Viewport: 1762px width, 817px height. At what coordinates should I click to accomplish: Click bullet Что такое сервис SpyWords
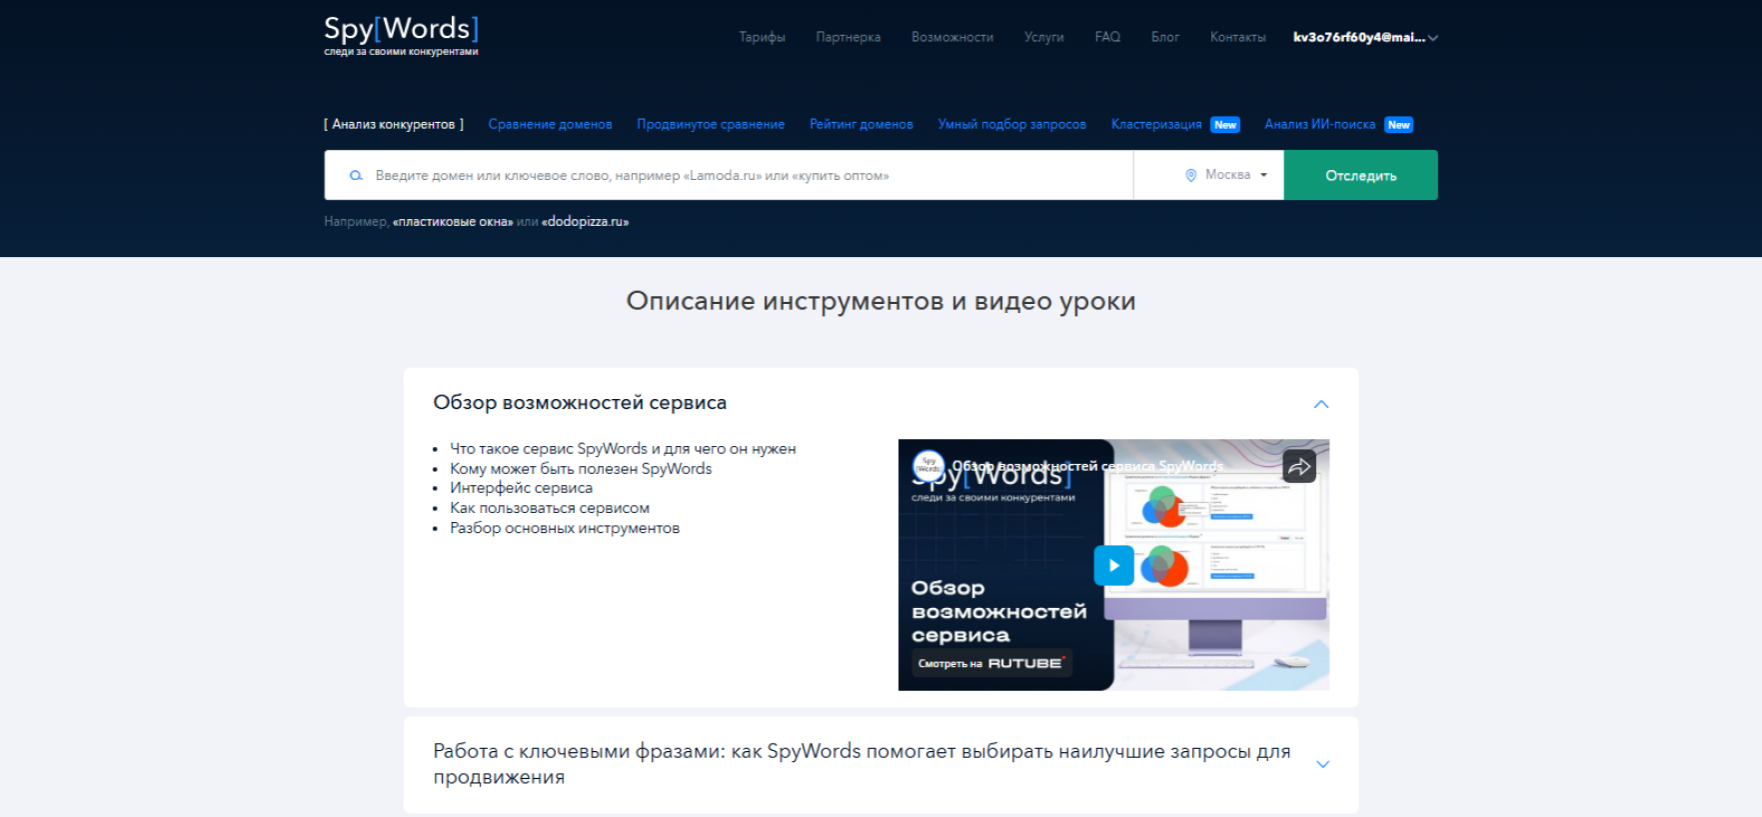click(623, 449)
